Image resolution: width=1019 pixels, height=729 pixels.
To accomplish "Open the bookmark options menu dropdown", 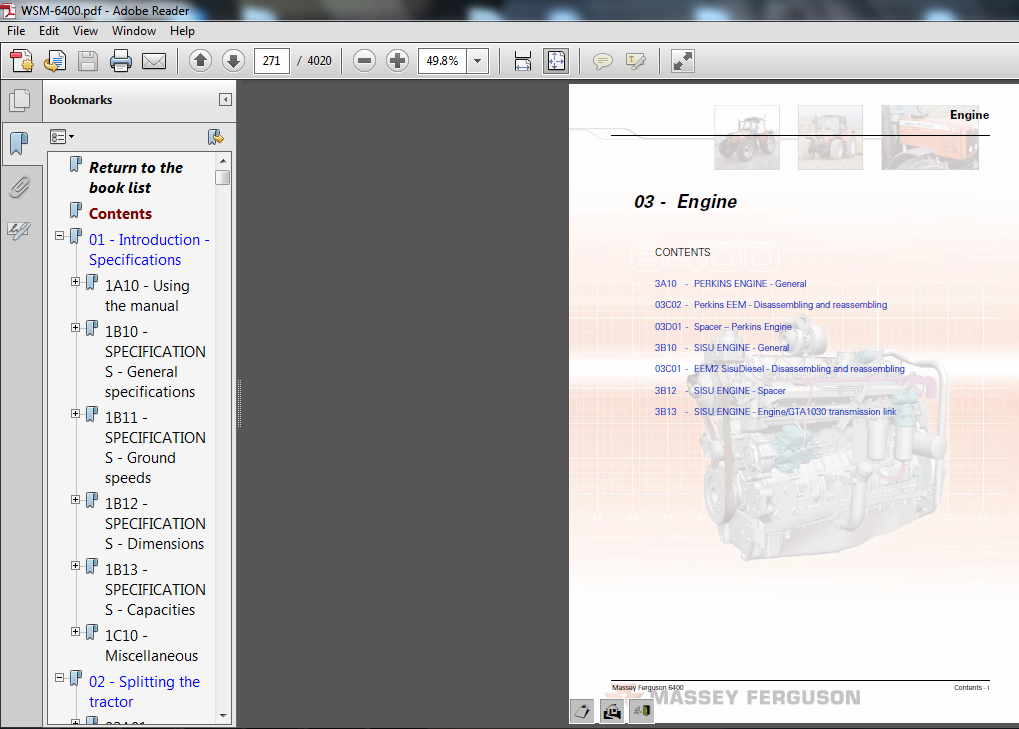I will click(62, 136).
